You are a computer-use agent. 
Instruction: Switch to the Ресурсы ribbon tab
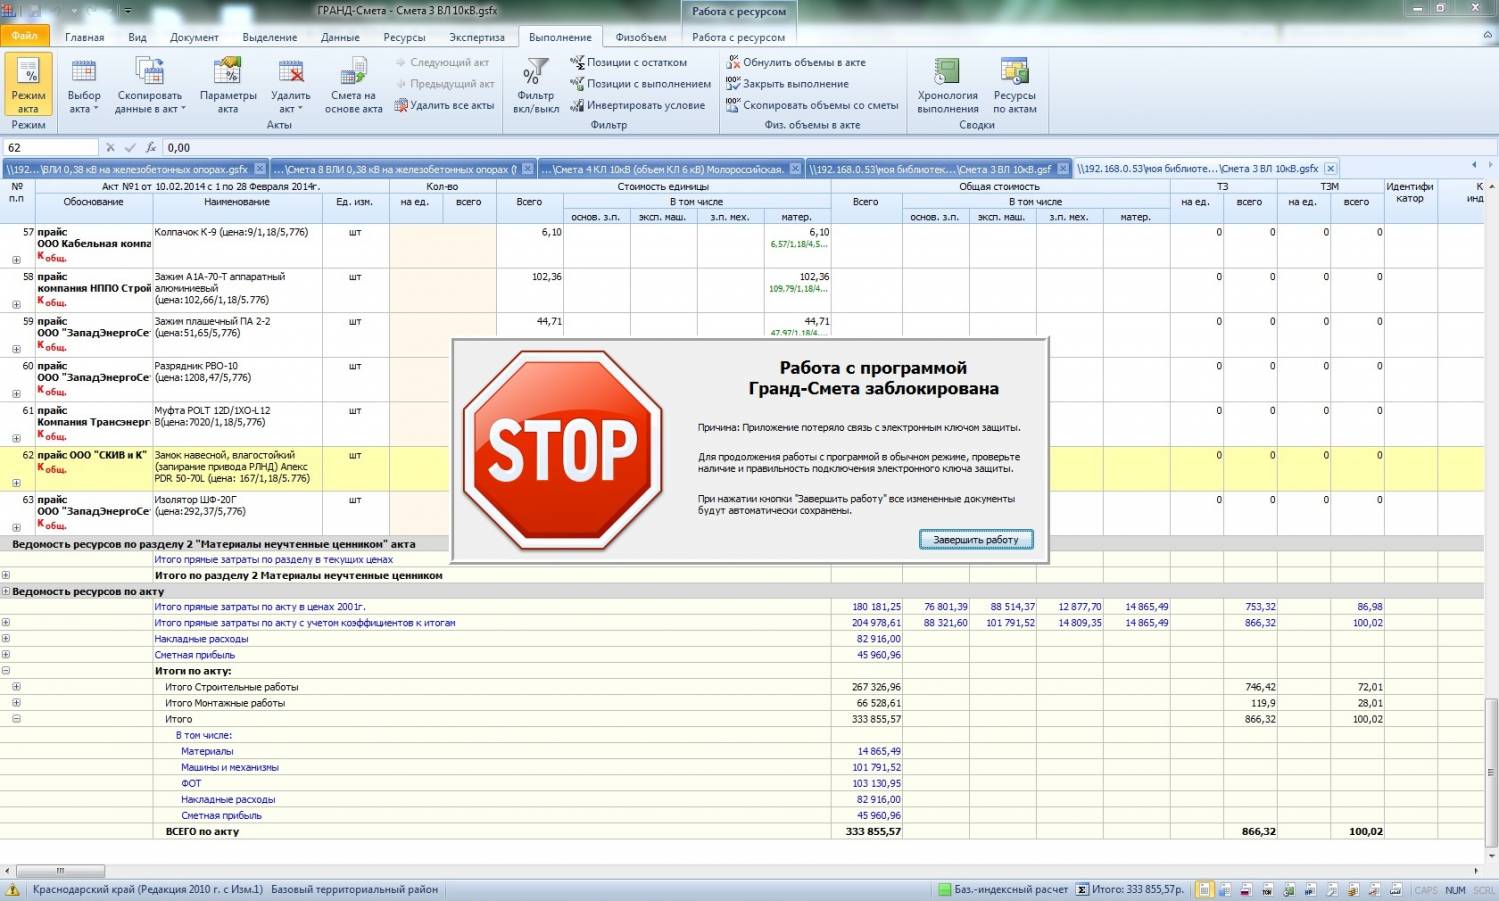(x=404, y=37)
